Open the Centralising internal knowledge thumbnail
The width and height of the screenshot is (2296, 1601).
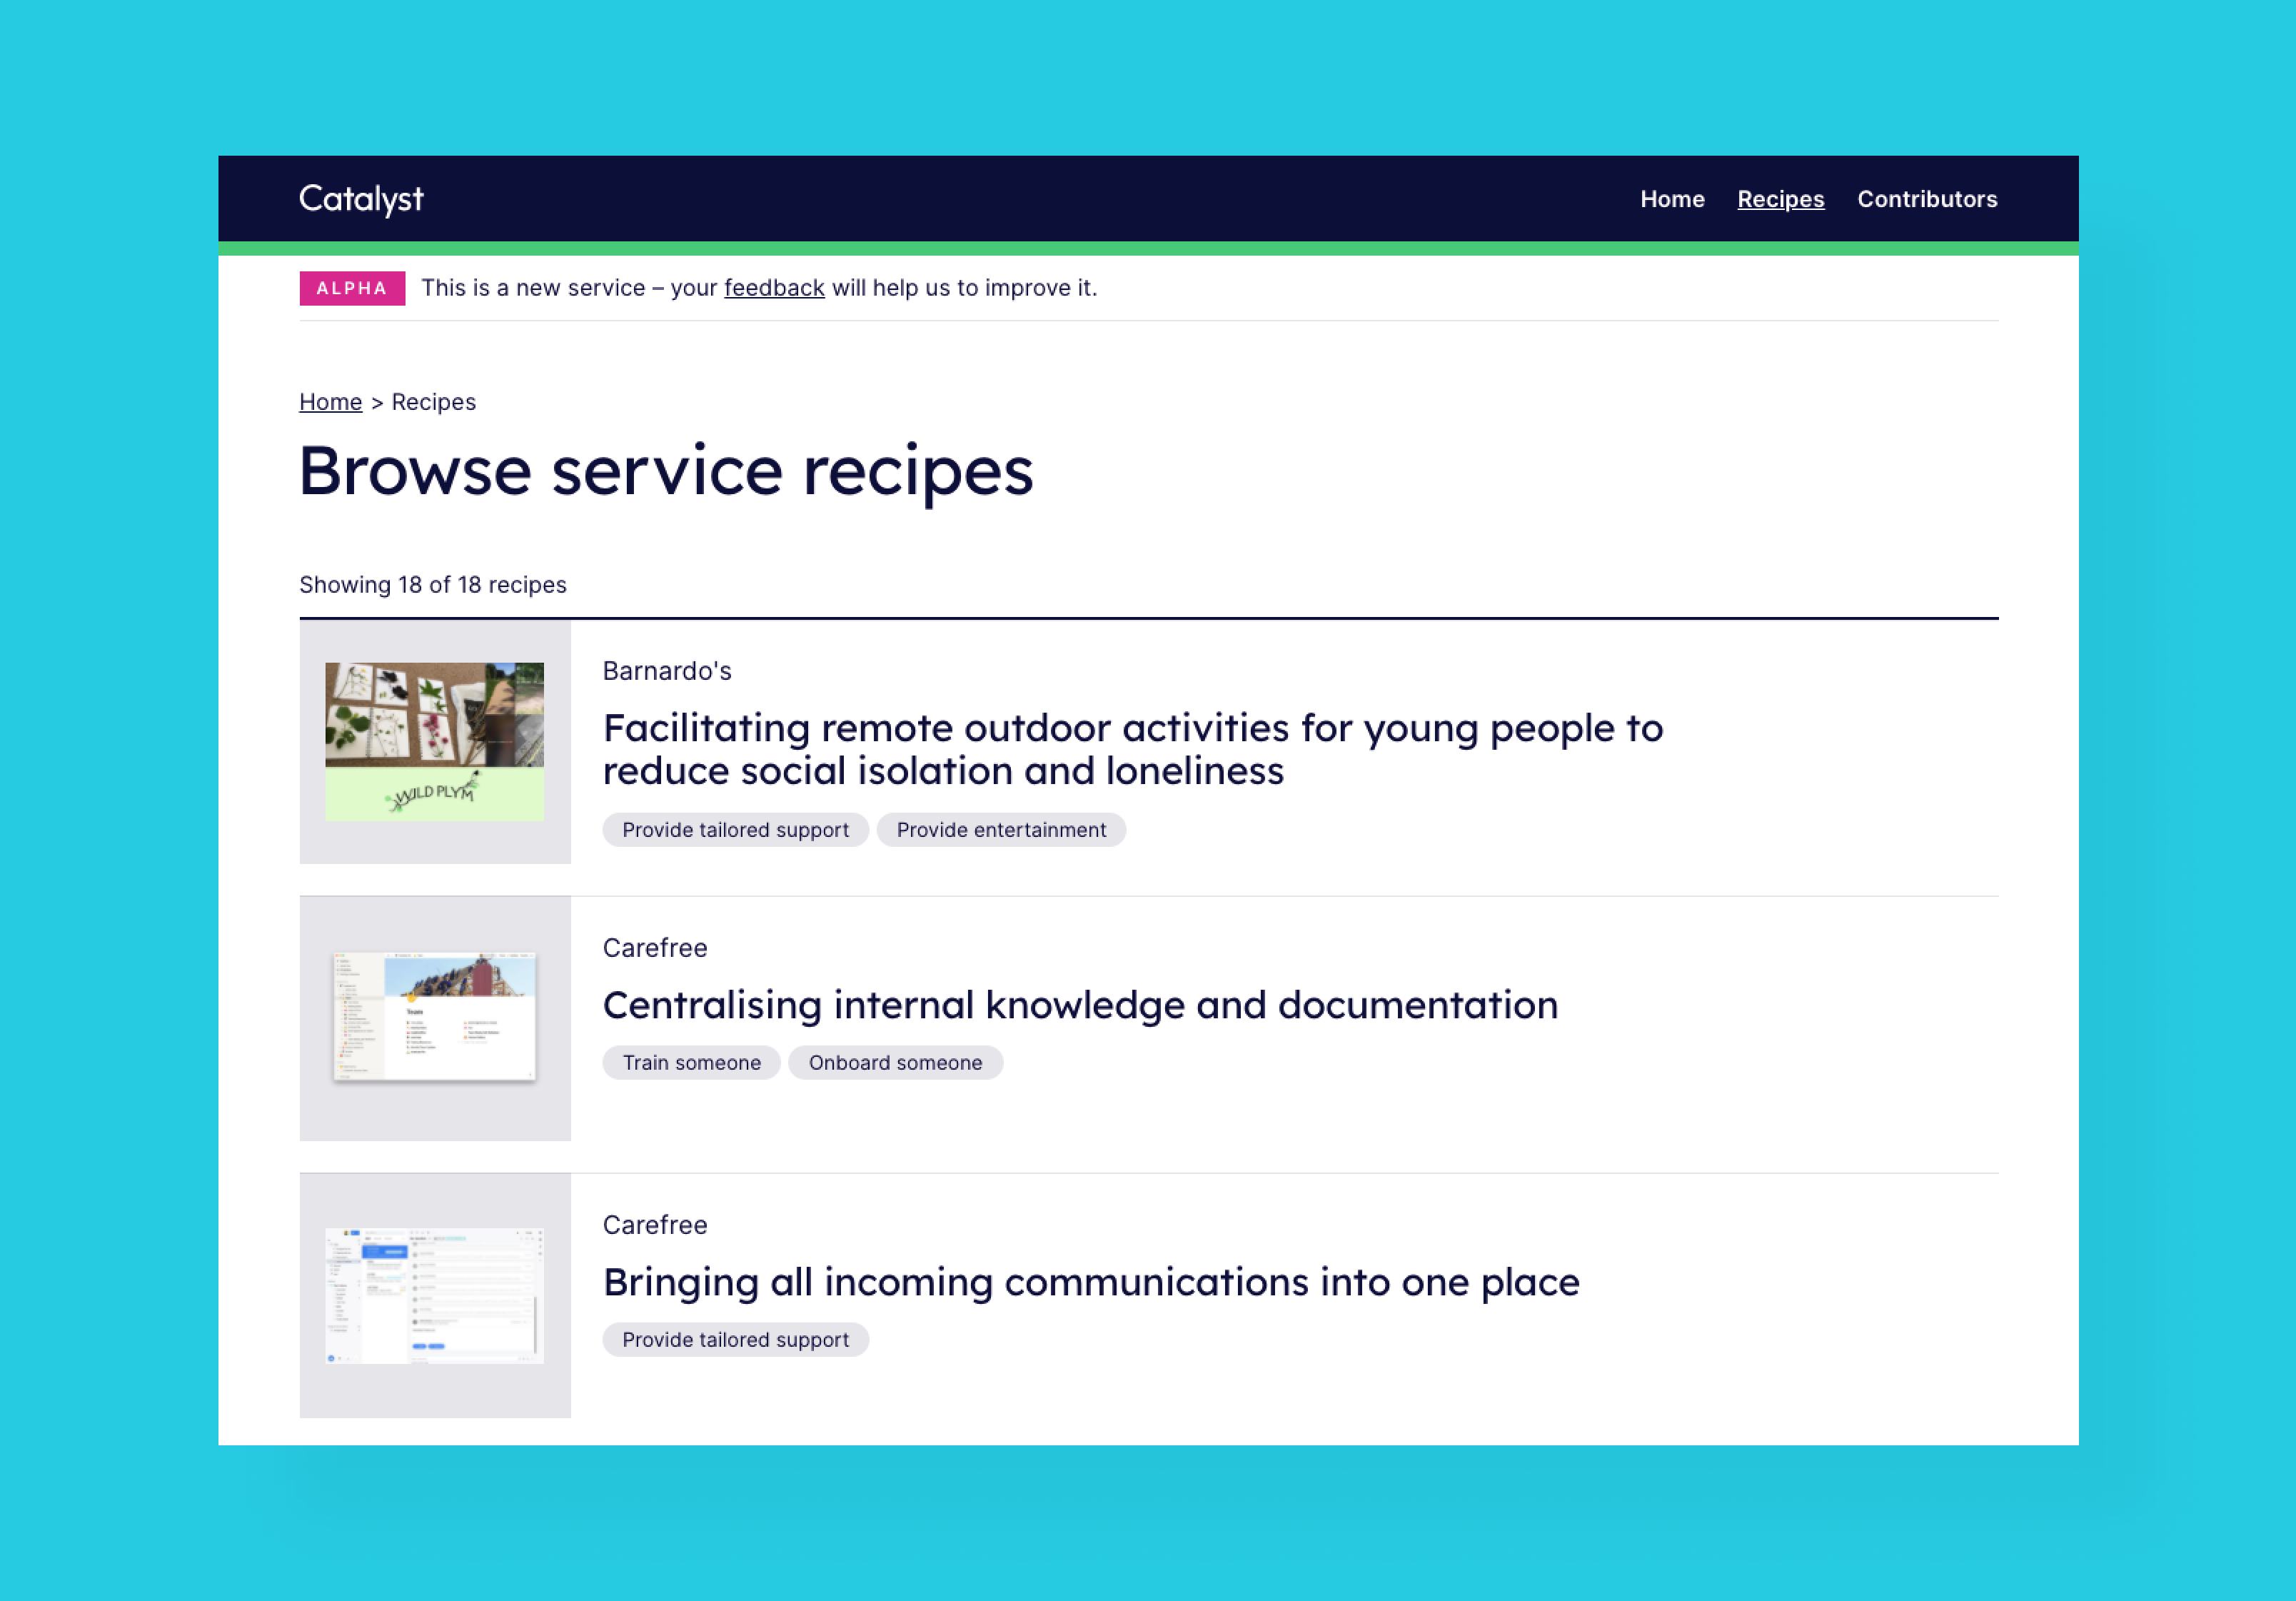(x=434, y=1018)
